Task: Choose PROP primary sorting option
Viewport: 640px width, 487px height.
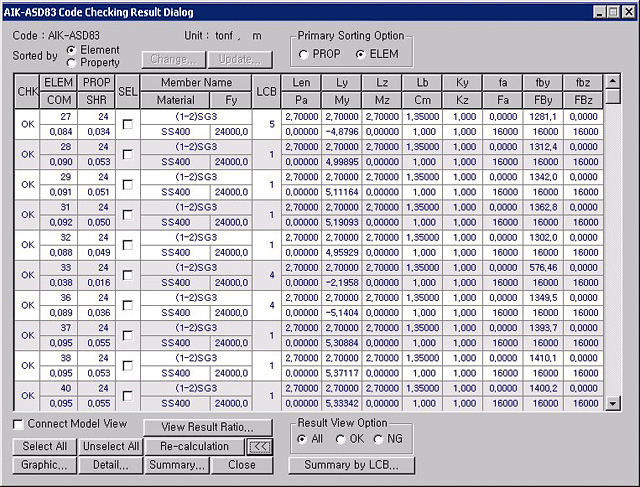Action: click(x=303, y=54)
